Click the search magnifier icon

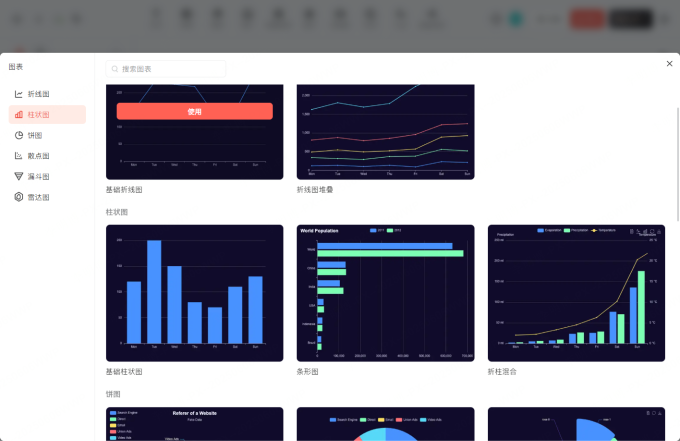coord(115,69)
